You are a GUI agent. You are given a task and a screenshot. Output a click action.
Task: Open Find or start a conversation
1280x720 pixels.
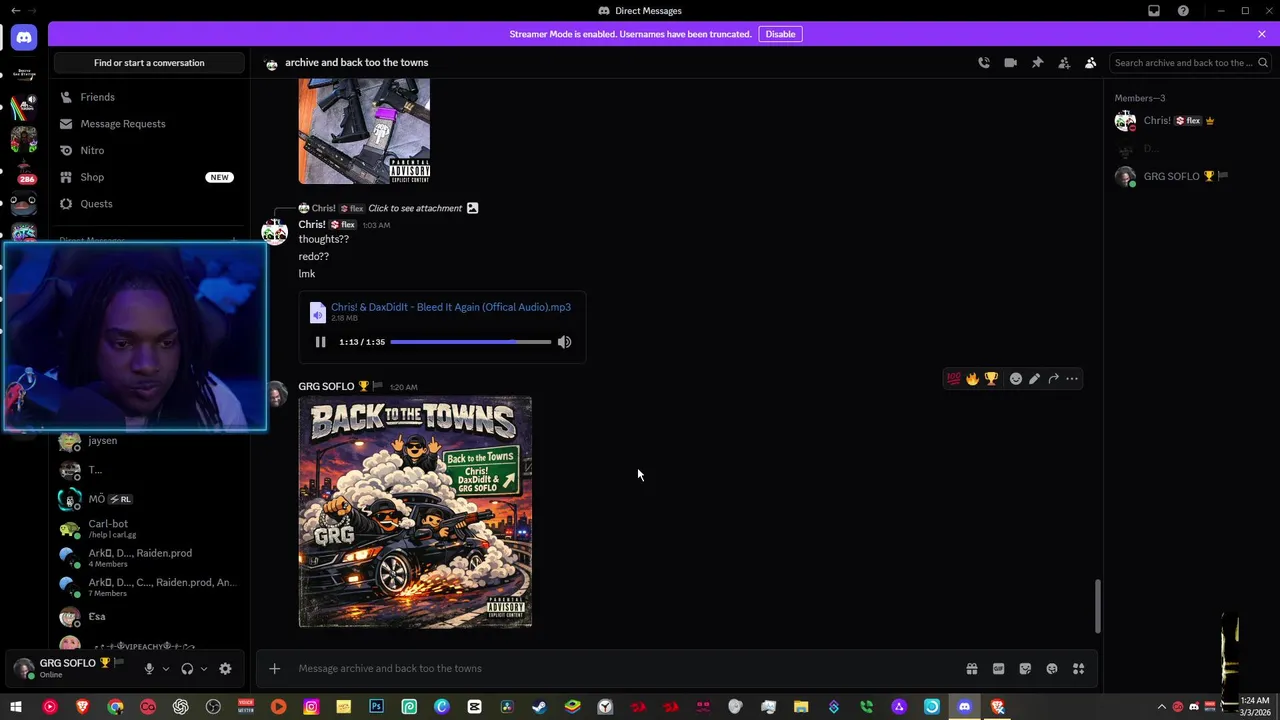pyautogui.click(x=149, y=63)
